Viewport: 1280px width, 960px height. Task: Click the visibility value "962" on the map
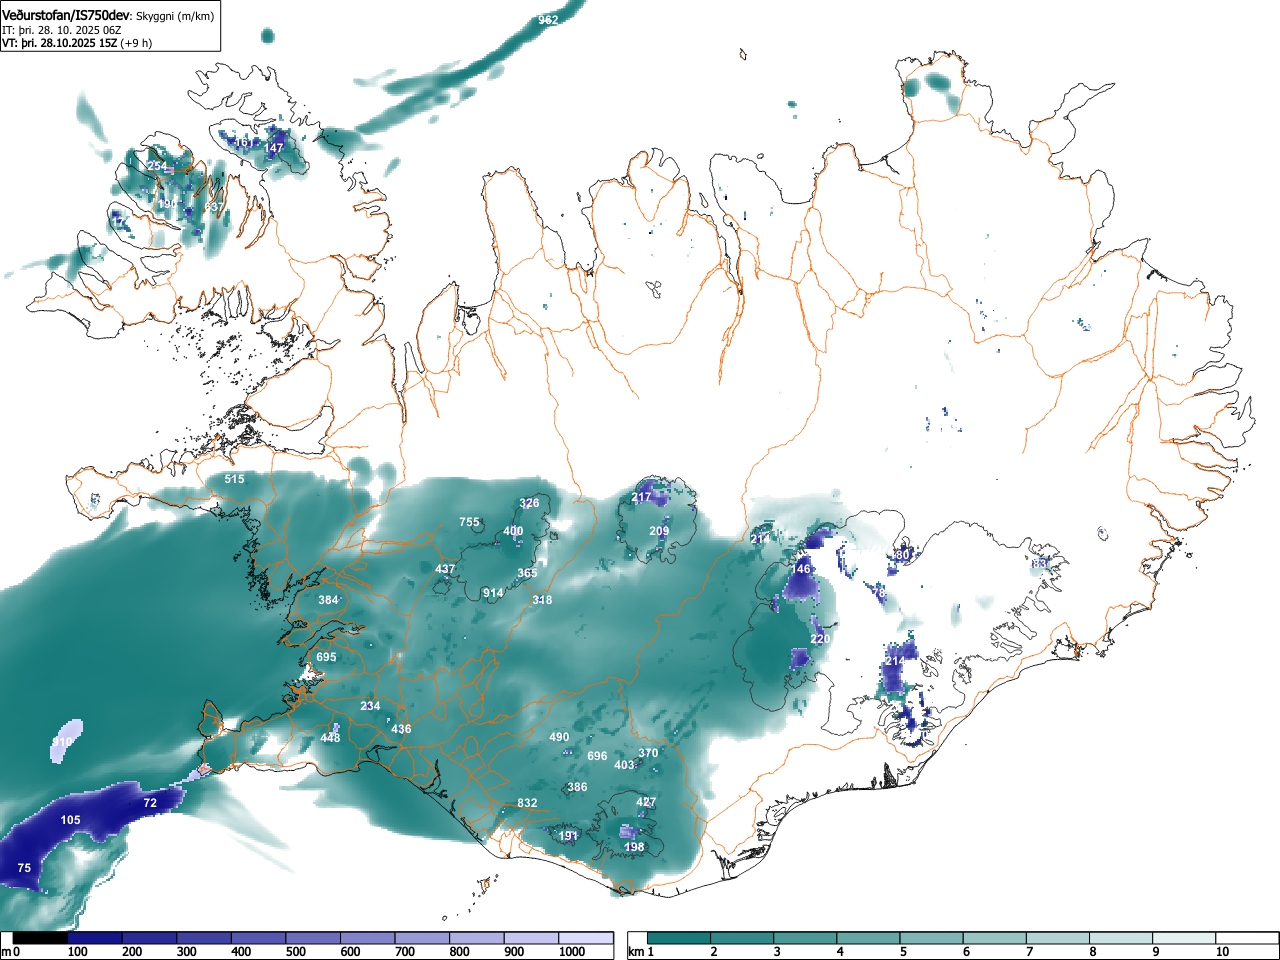point(548,20)
